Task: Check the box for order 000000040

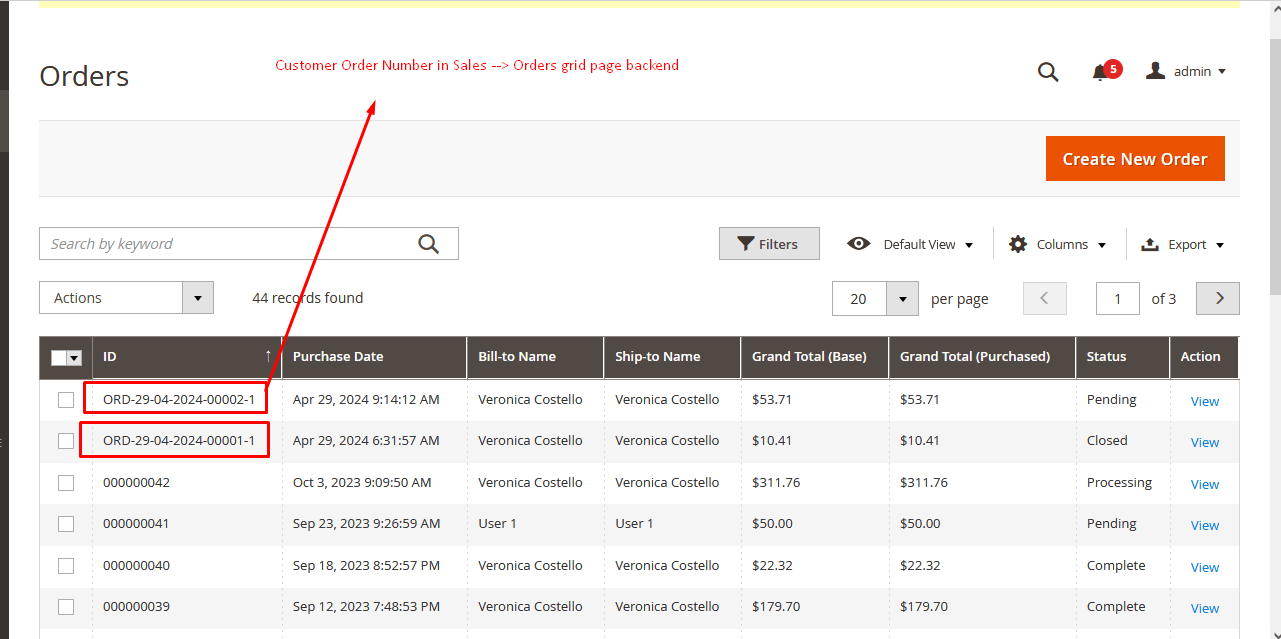Action: [66, 566]
